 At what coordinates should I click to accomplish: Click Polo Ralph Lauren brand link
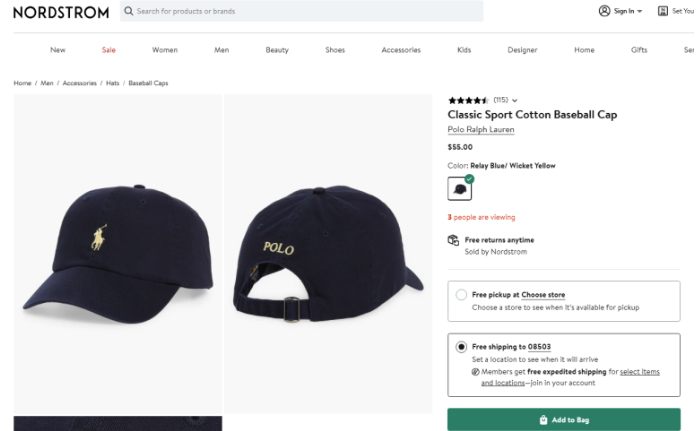[482, 129]
